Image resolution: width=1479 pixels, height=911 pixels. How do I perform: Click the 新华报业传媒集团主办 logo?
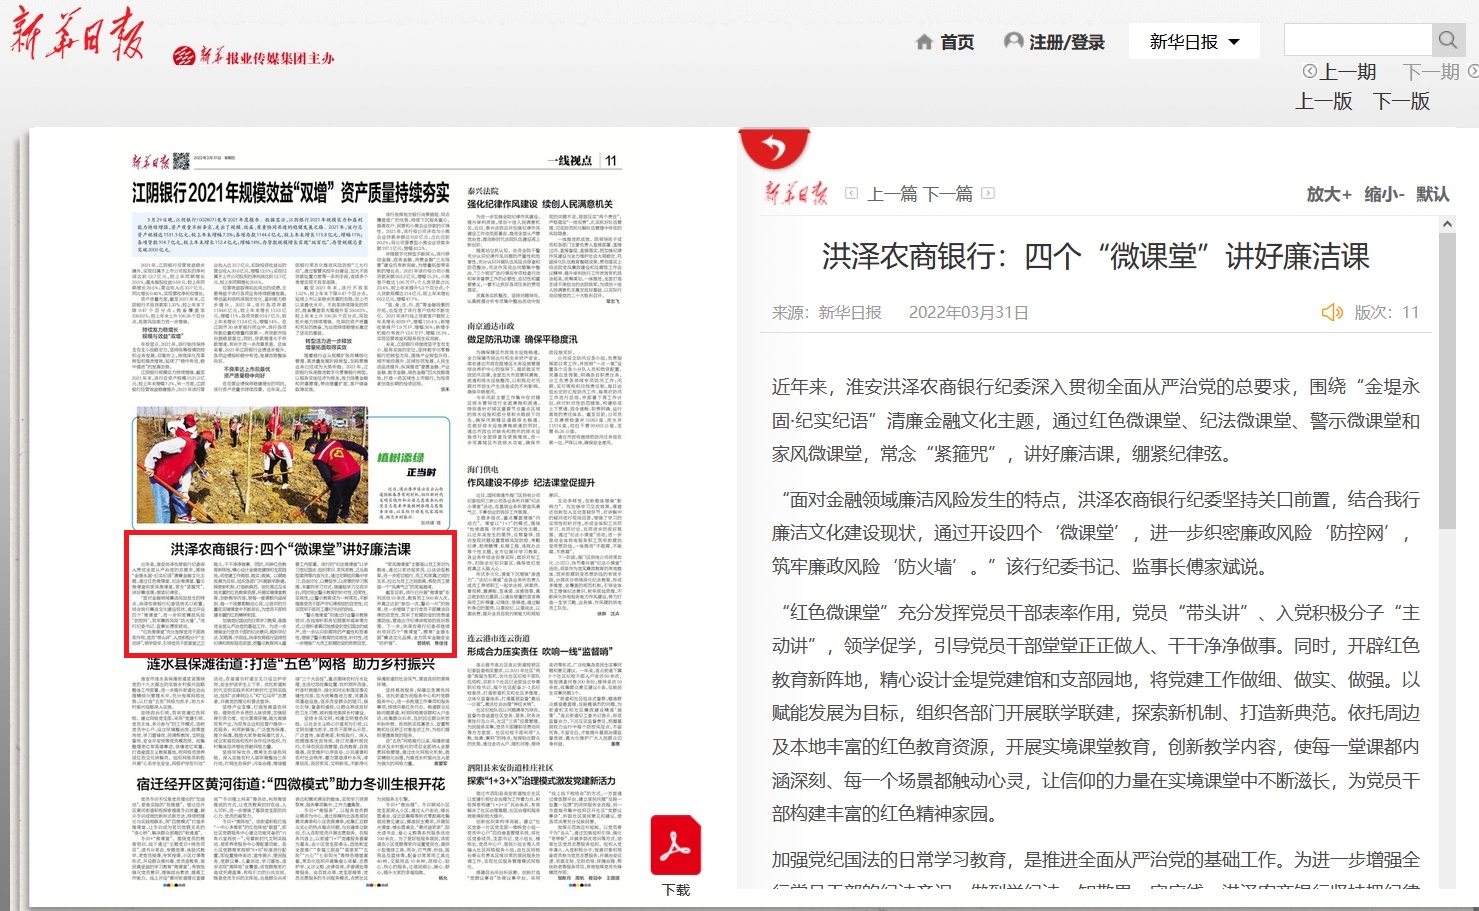(x=254, y=57)
